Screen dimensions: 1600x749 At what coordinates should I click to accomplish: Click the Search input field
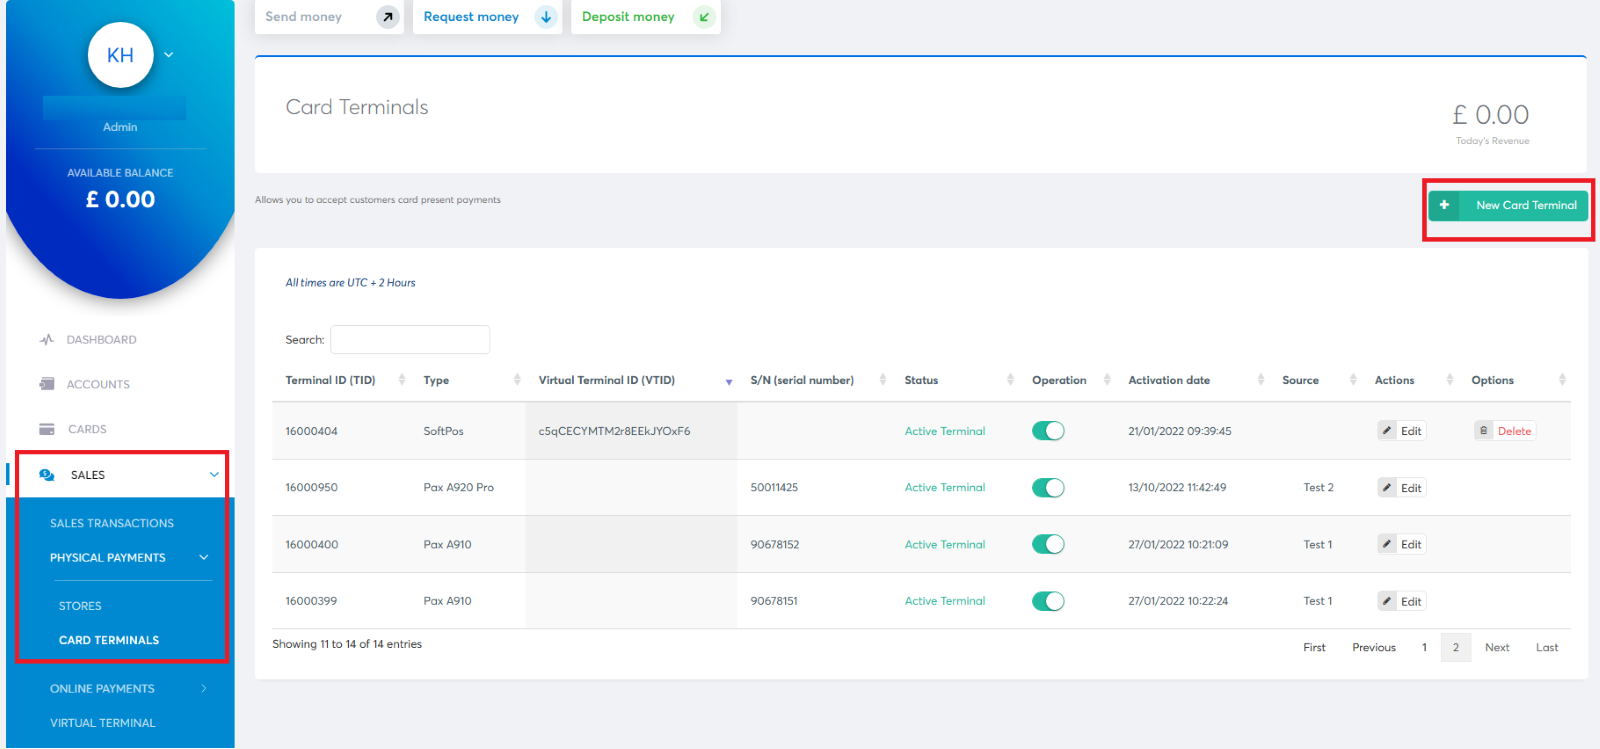tap(410, 340)
